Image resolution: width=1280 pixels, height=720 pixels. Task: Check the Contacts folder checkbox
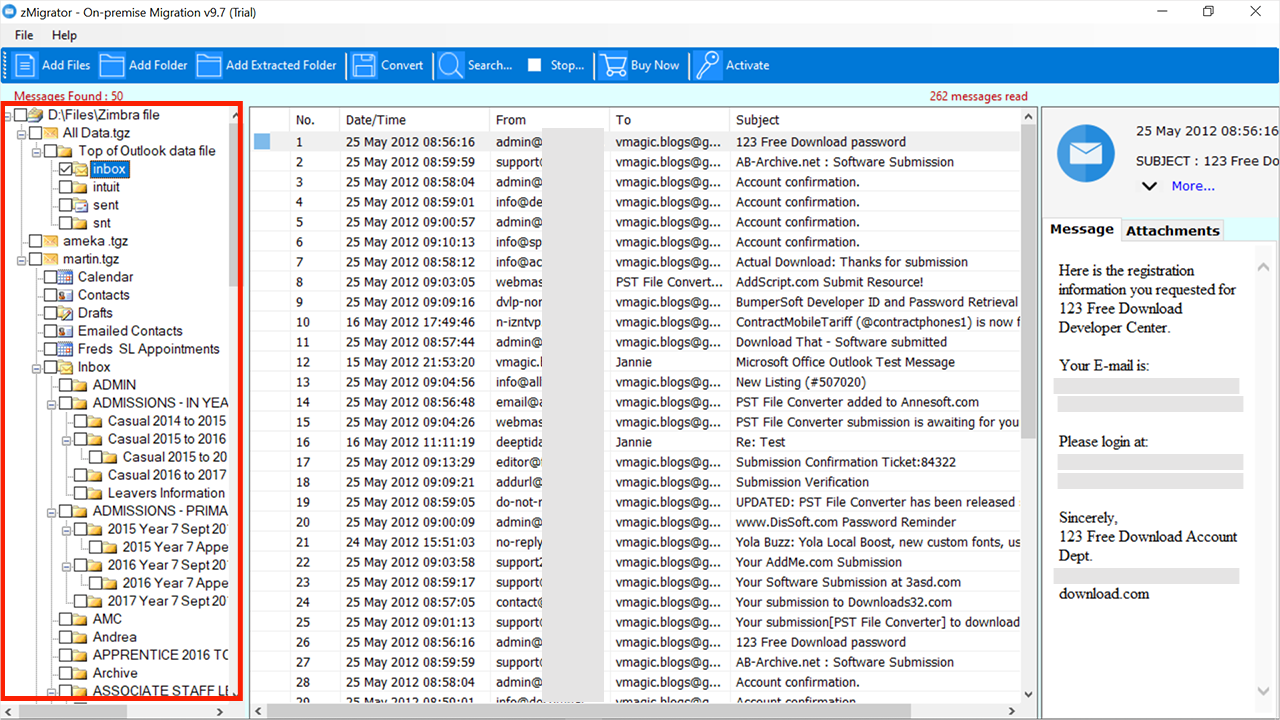(51, 295)
